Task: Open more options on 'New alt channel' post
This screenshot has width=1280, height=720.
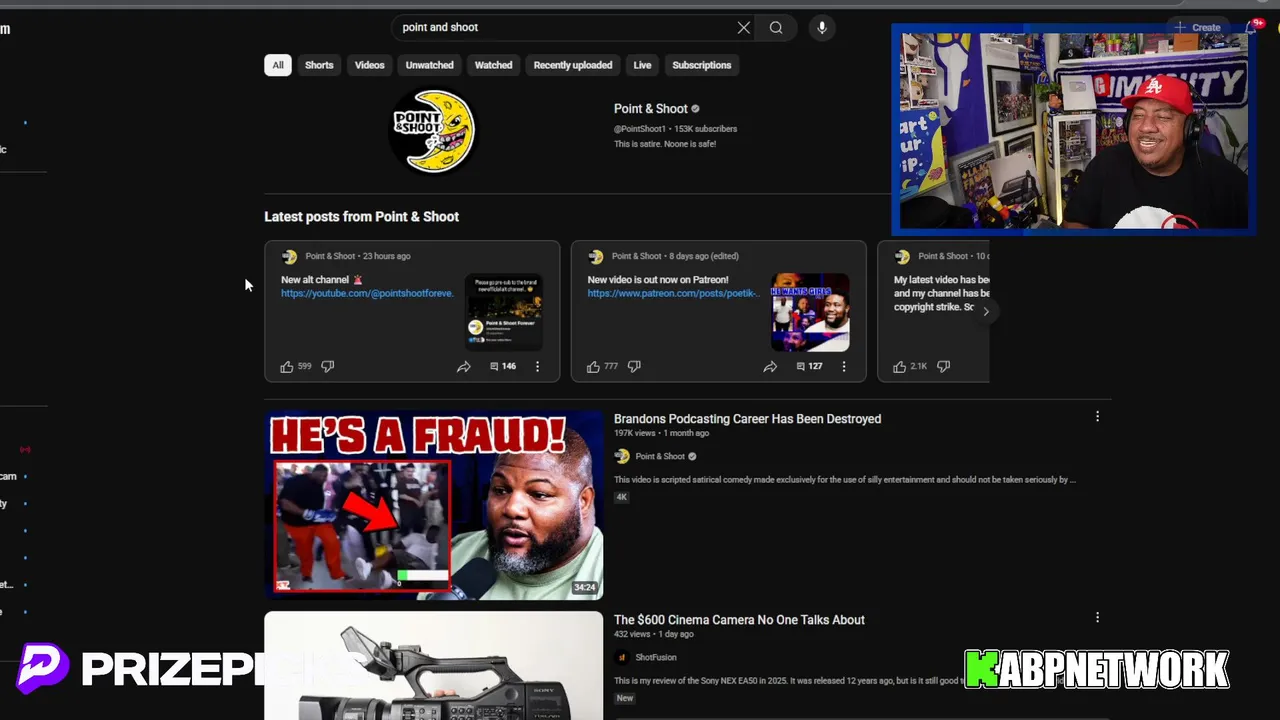Action: point(537,367)
